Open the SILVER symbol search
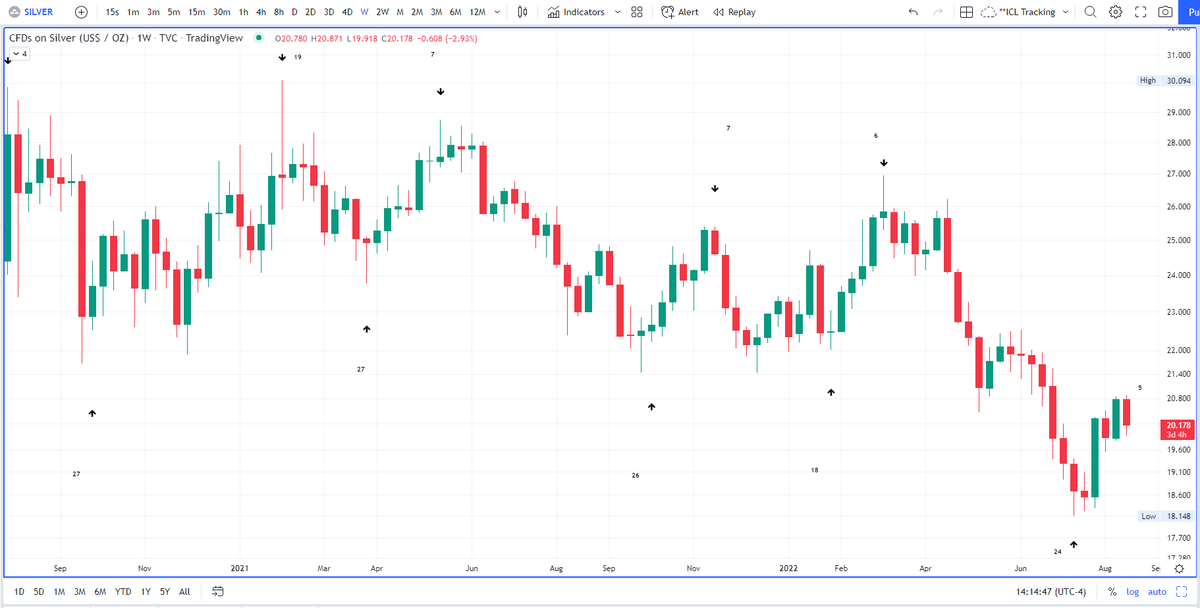 coord(32,12)
